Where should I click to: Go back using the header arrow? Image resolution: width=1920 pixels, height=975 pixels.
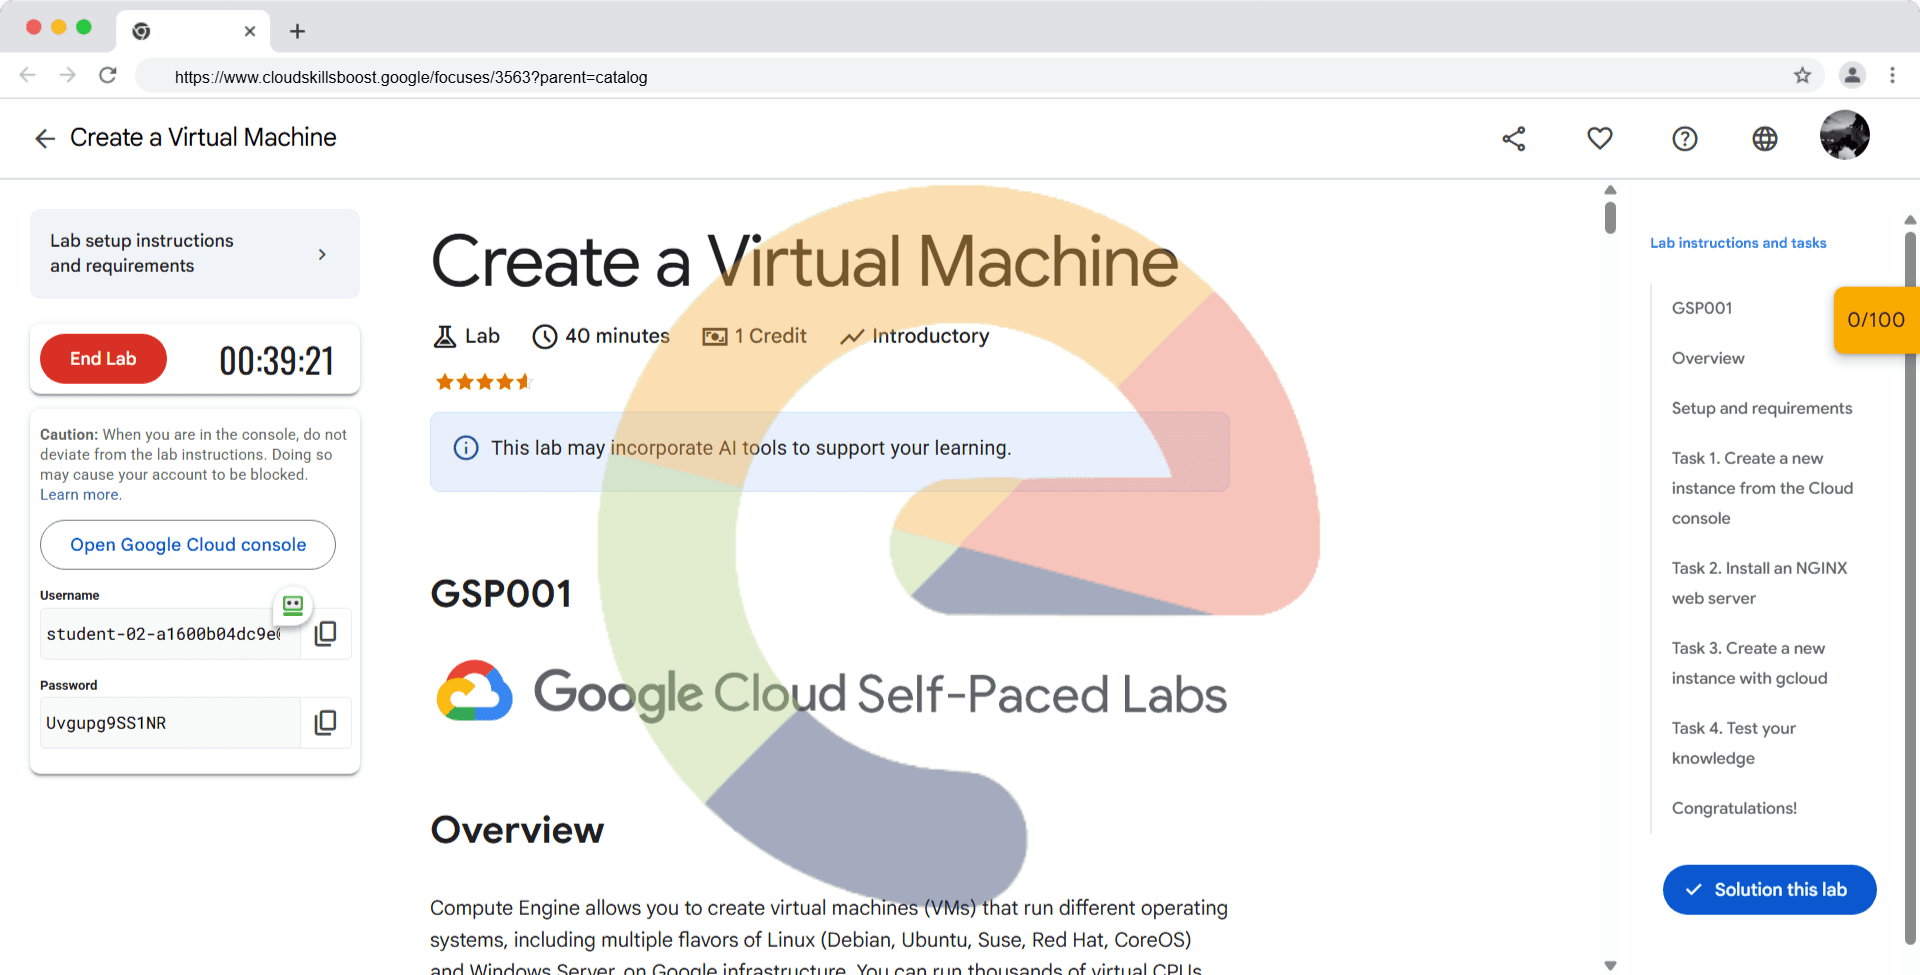tap(45, 139)
